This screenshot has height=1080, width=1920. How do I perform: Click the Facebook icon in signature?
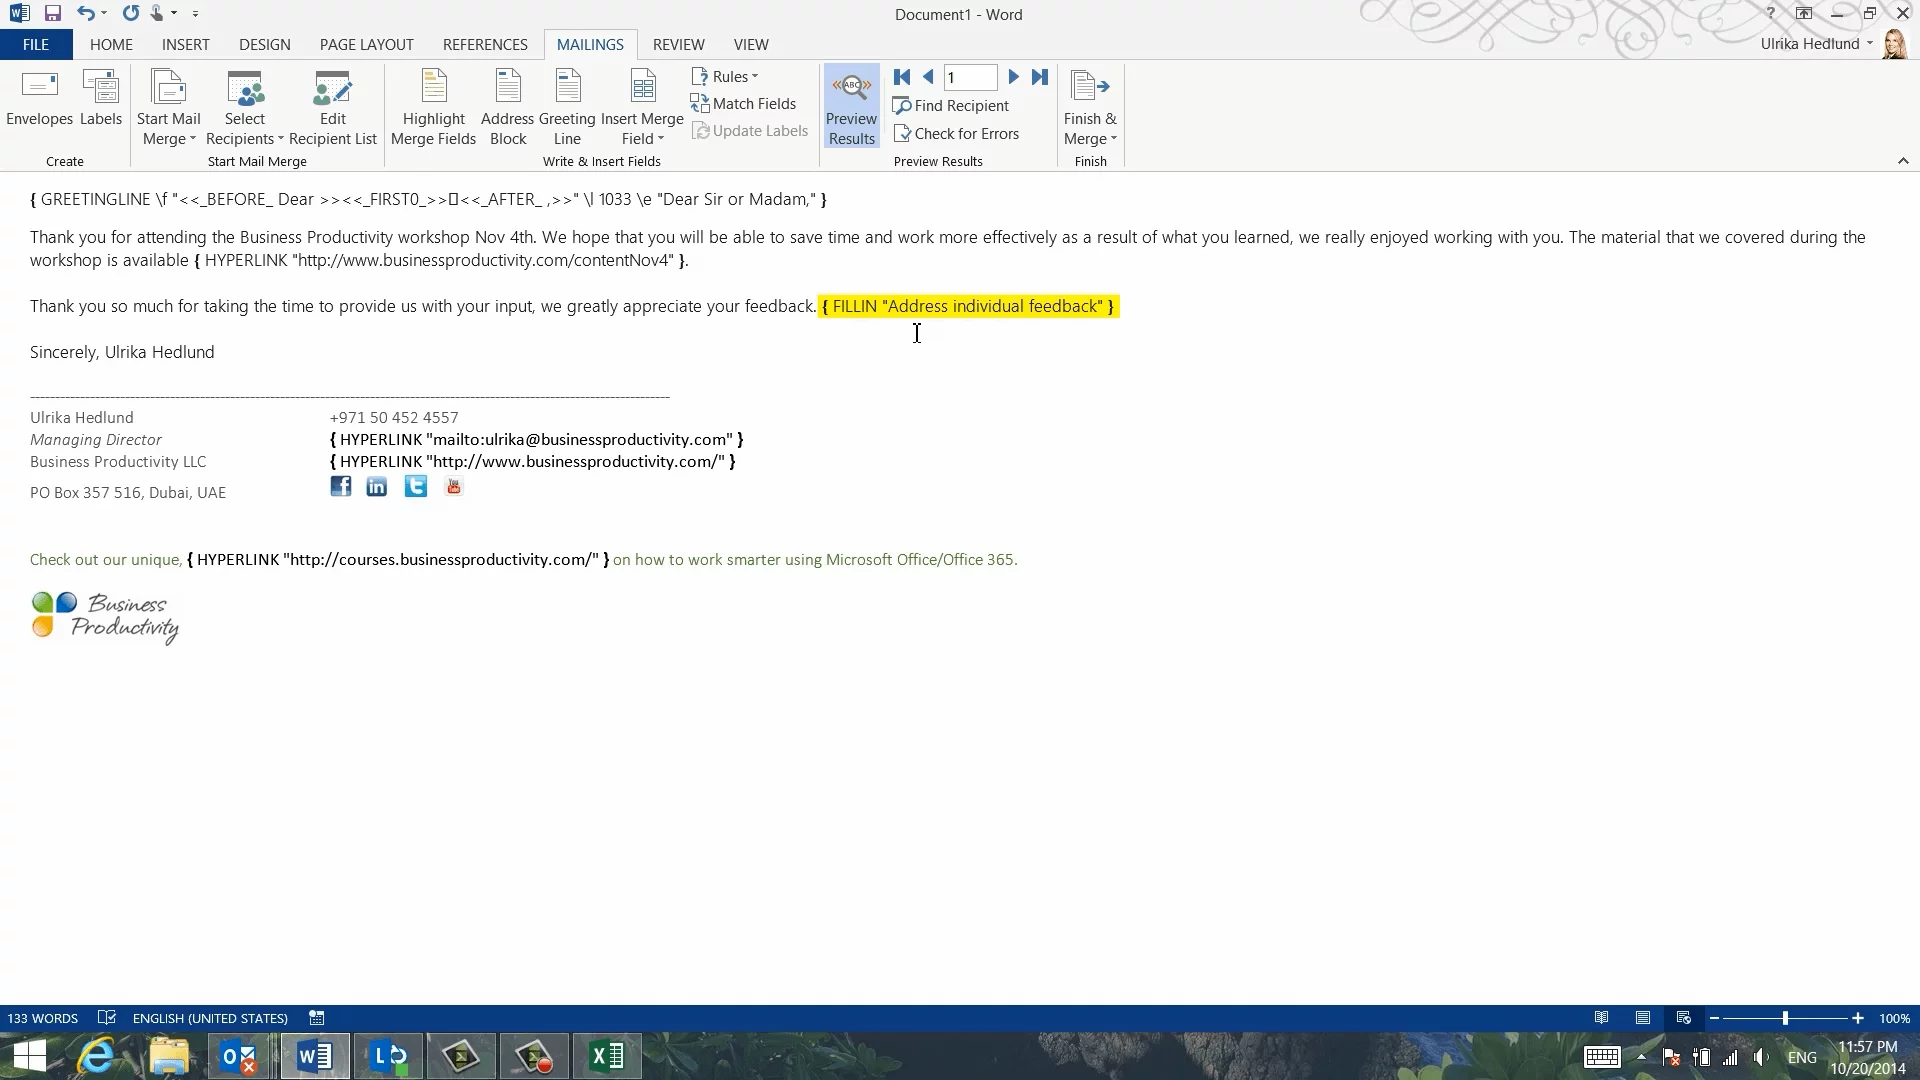[341, 487]
